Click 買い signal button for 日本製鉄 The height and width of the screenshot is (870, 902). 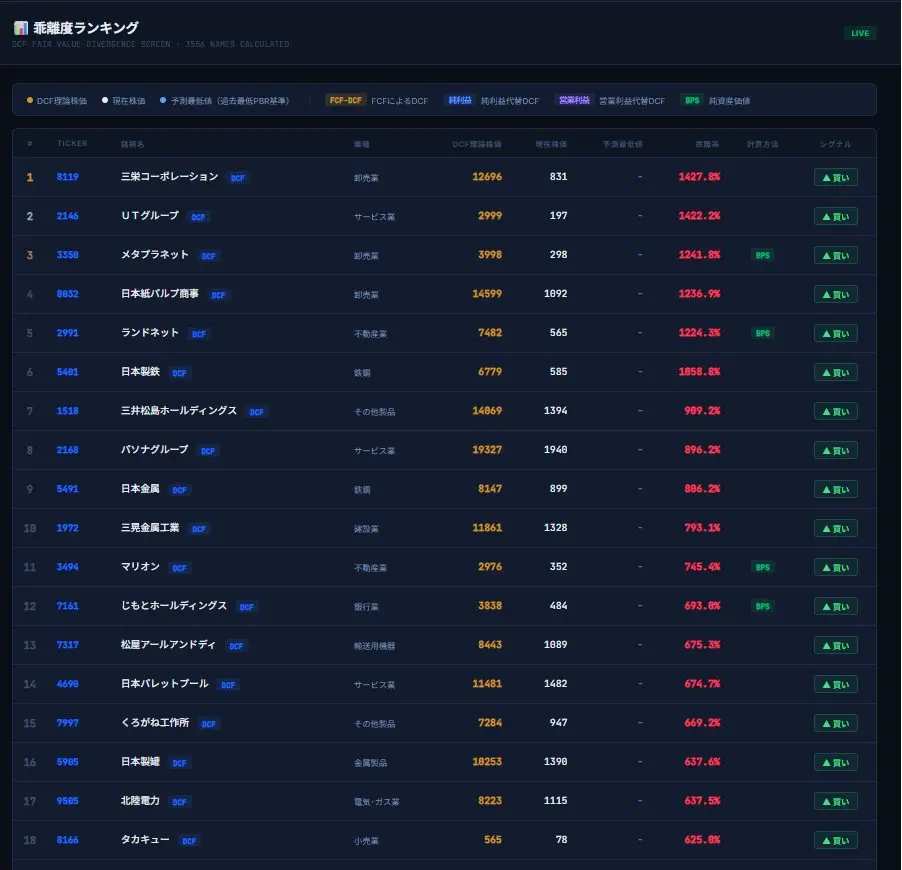(x=836, y=372)
